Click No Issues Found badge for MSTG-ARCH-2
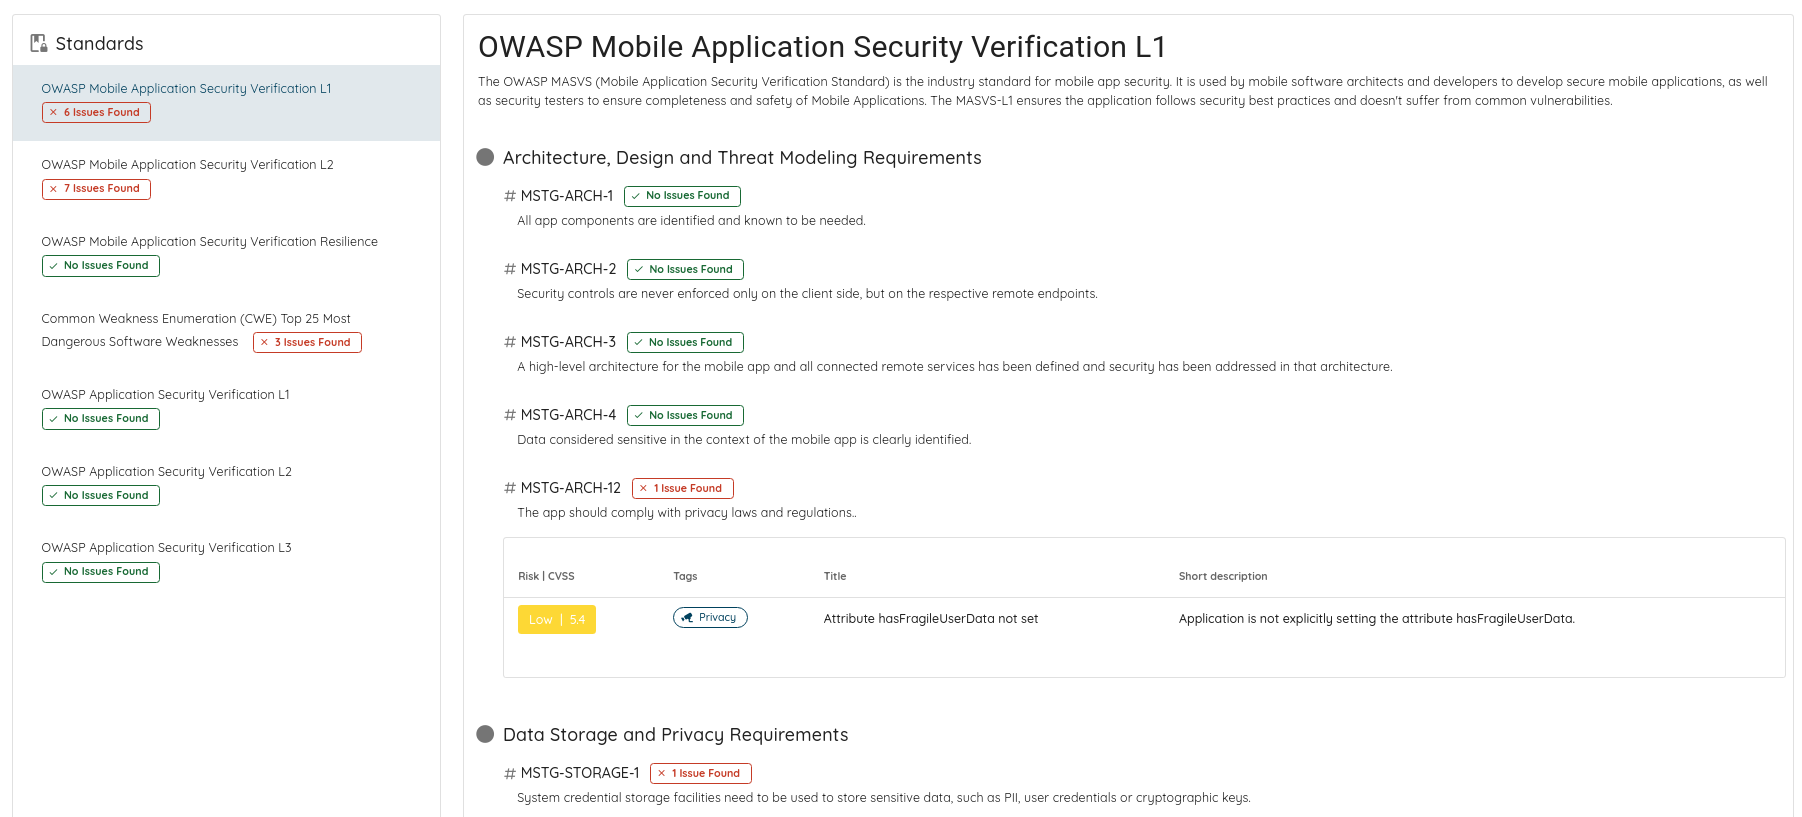 [685, 269]
